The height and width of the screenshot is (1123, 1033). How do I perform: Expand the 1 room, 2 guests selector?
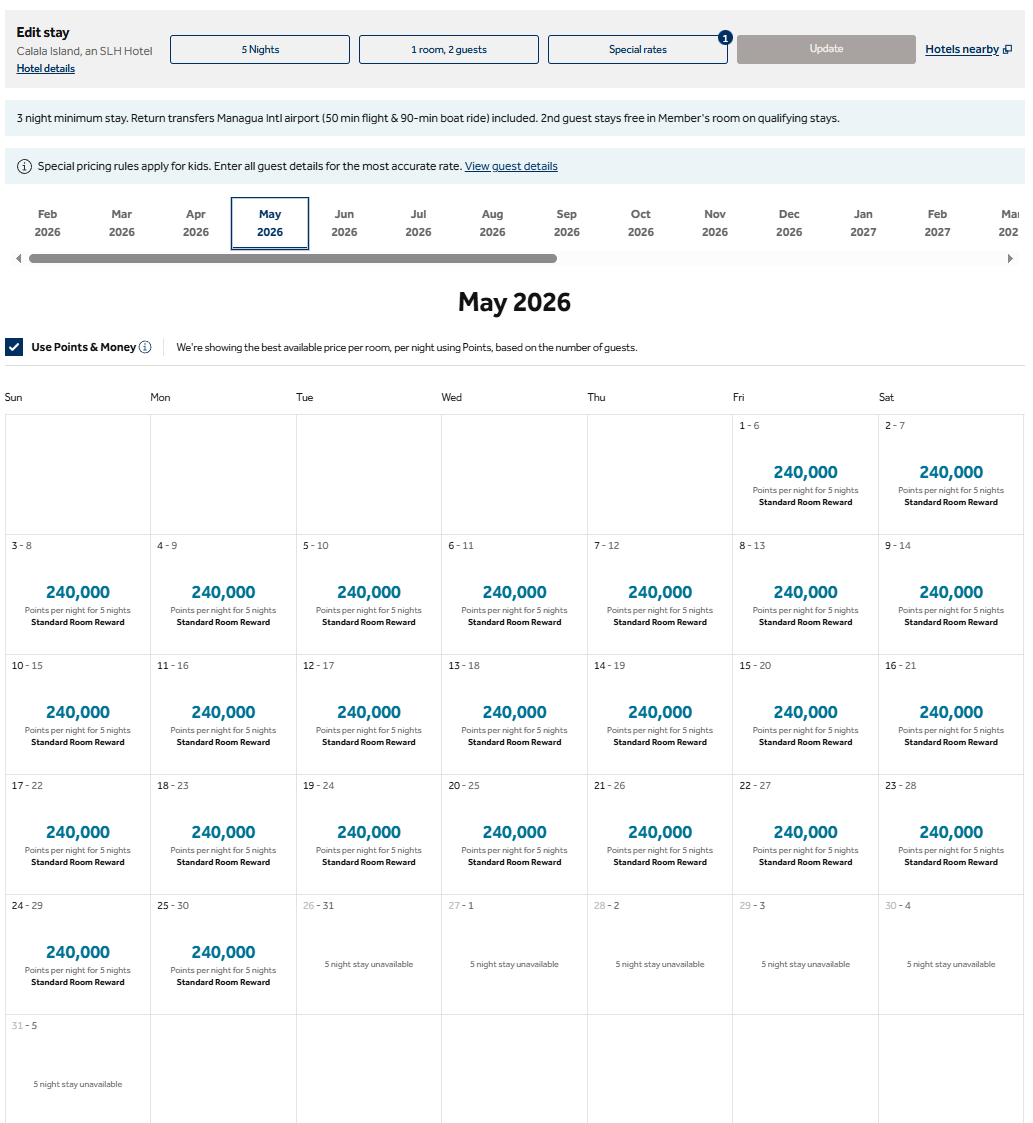pyautogui.click(x=449, y=50)
